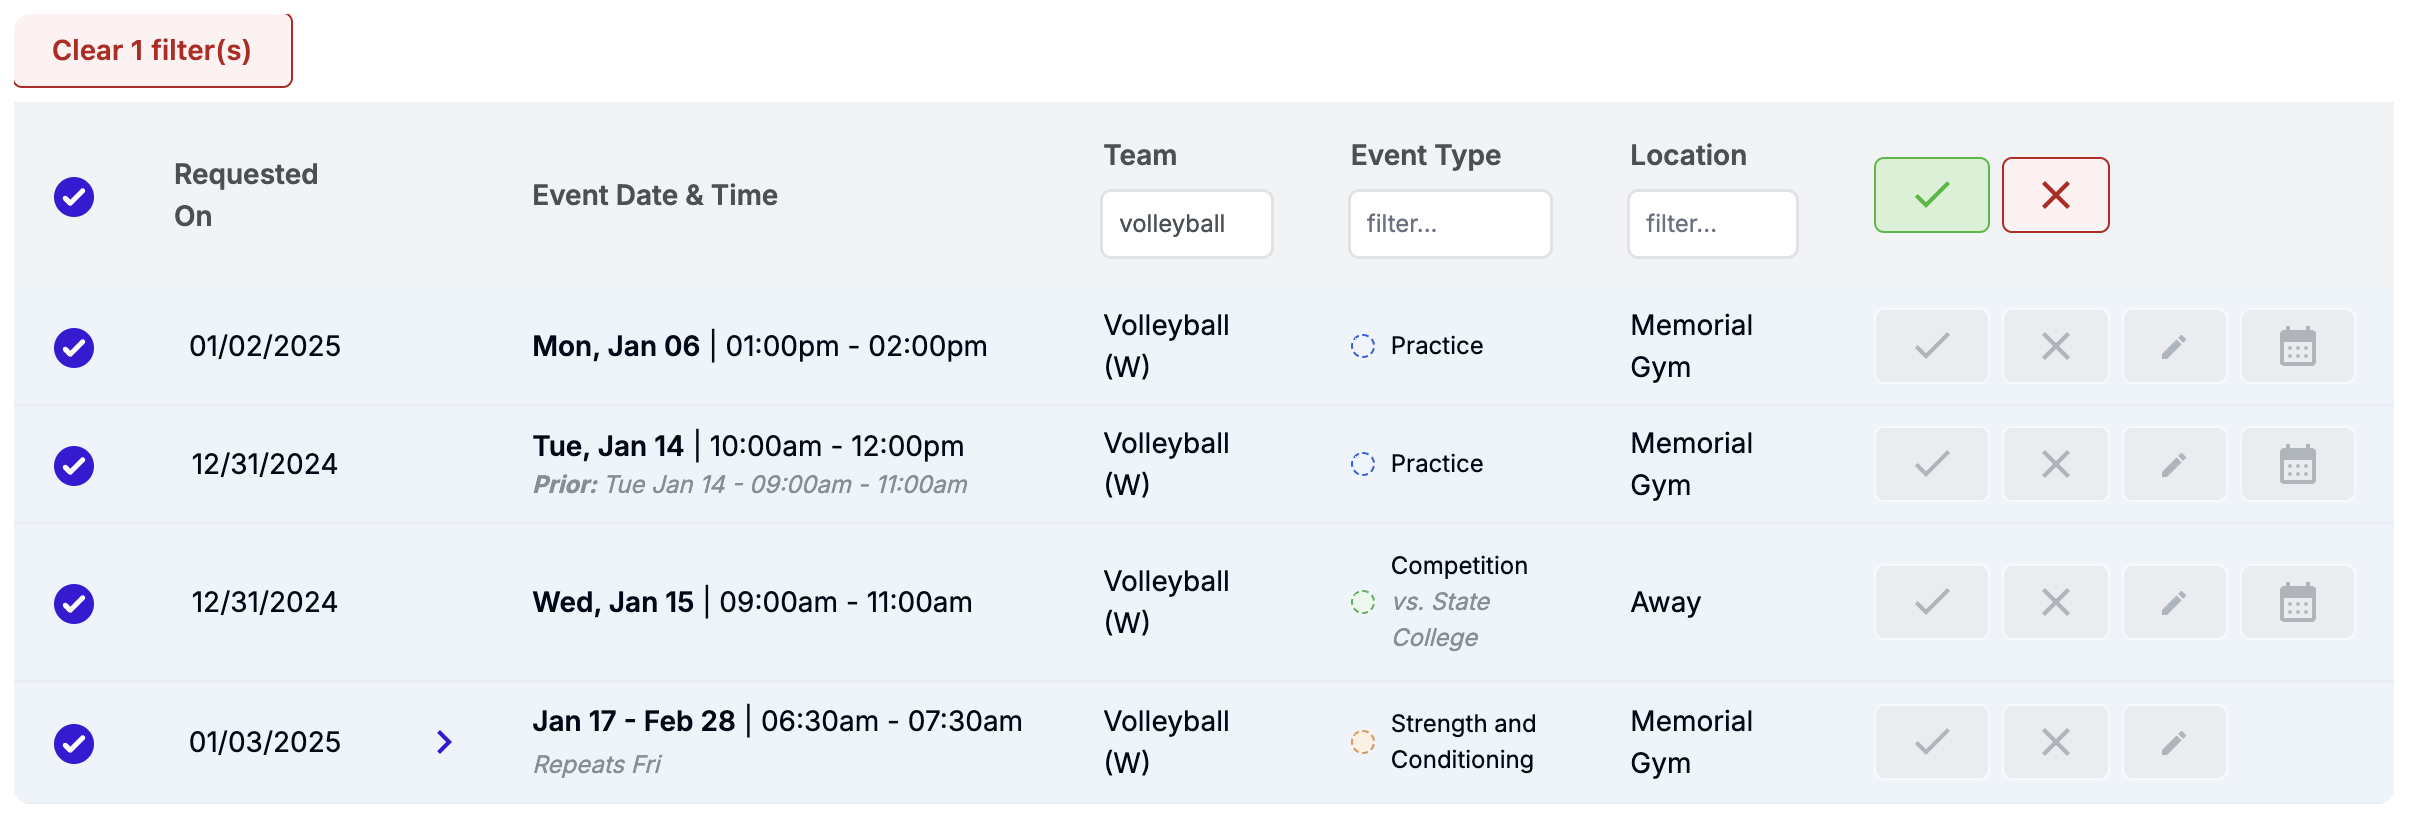2412x818 pixels.
Task: Edit the Strength and Conditioning request
Action: pyautogui.click(x=2174, y=742)
